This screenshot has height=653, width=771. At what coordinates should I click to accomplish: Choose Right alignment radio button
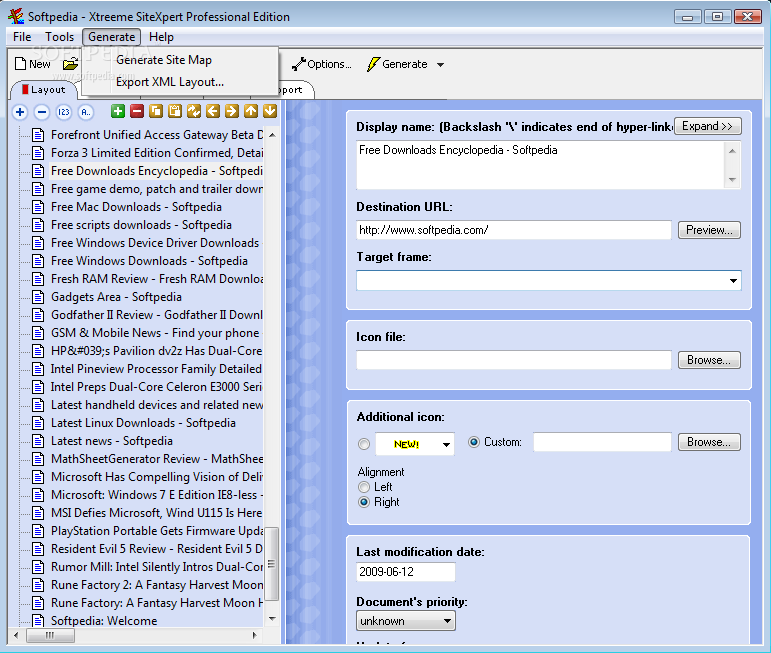[x=364, y=502]
